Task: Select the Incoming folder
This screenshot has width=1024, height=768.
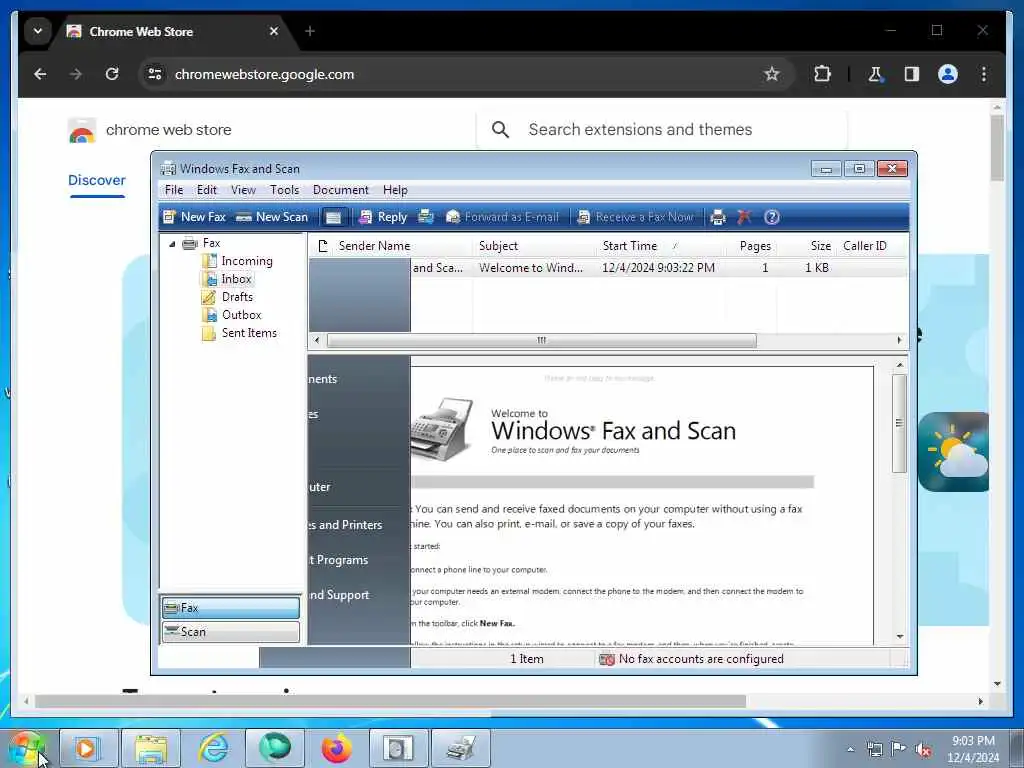Action: click(237, 261)
